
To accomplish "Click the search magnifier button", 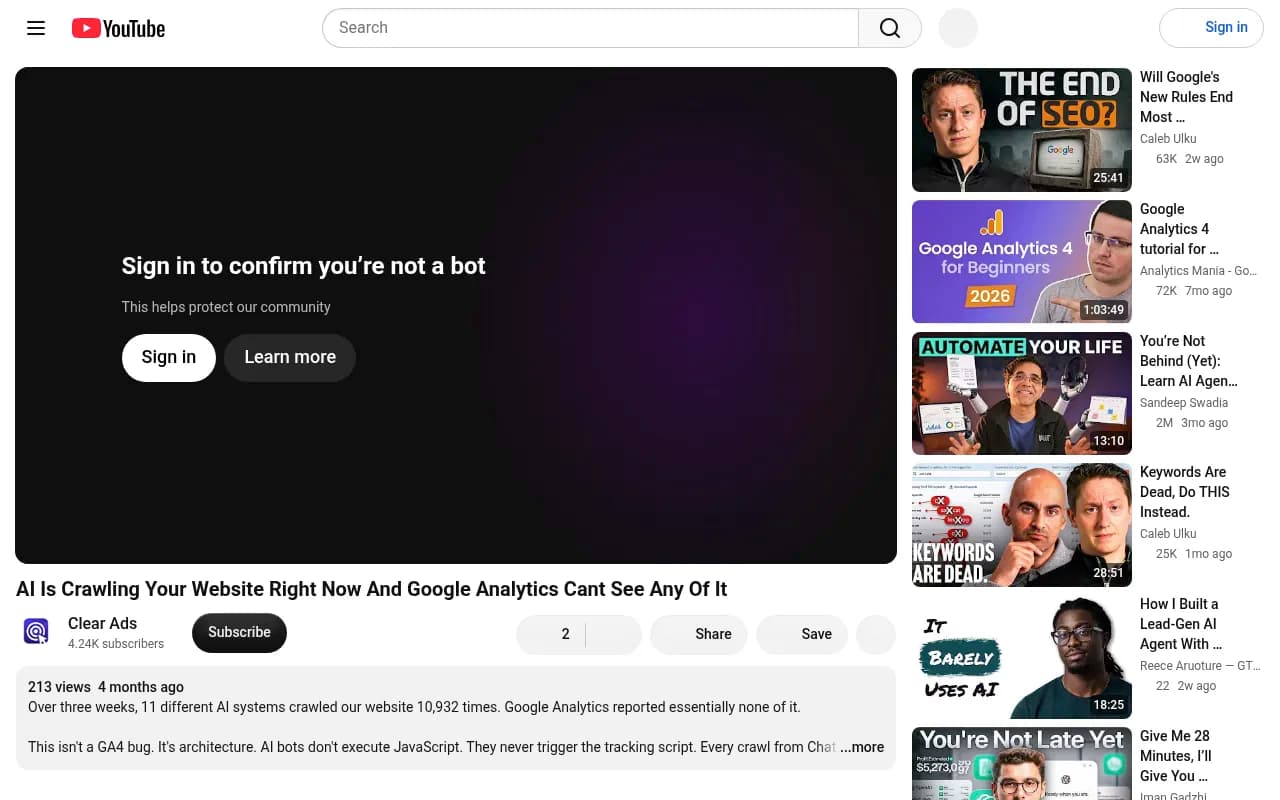I will 890,28.
